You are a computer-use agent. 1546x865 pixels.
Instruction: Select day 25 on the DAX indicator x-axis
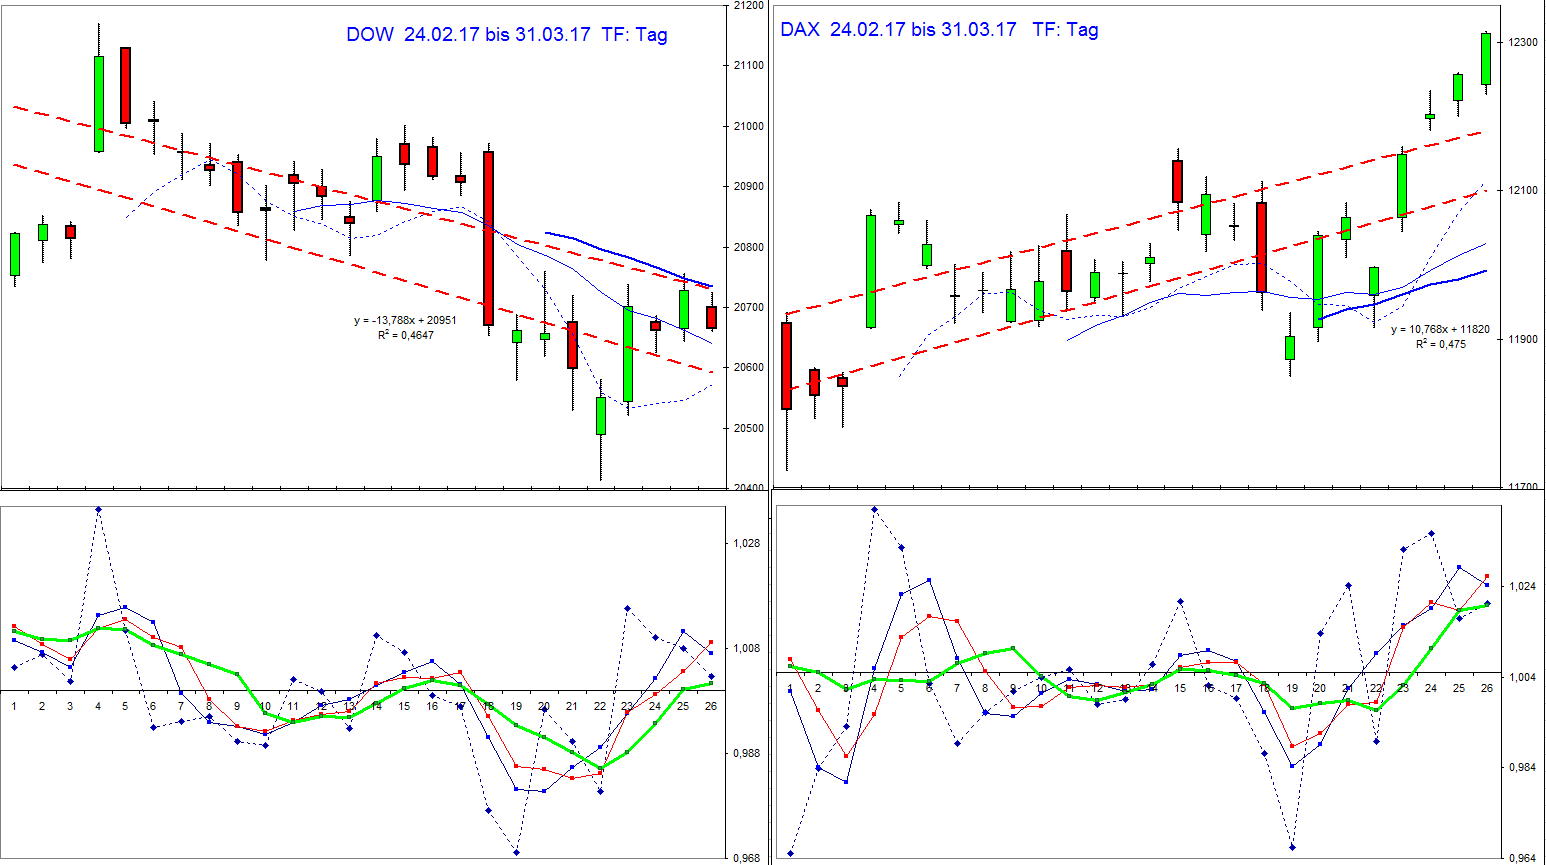(1459, 688)
